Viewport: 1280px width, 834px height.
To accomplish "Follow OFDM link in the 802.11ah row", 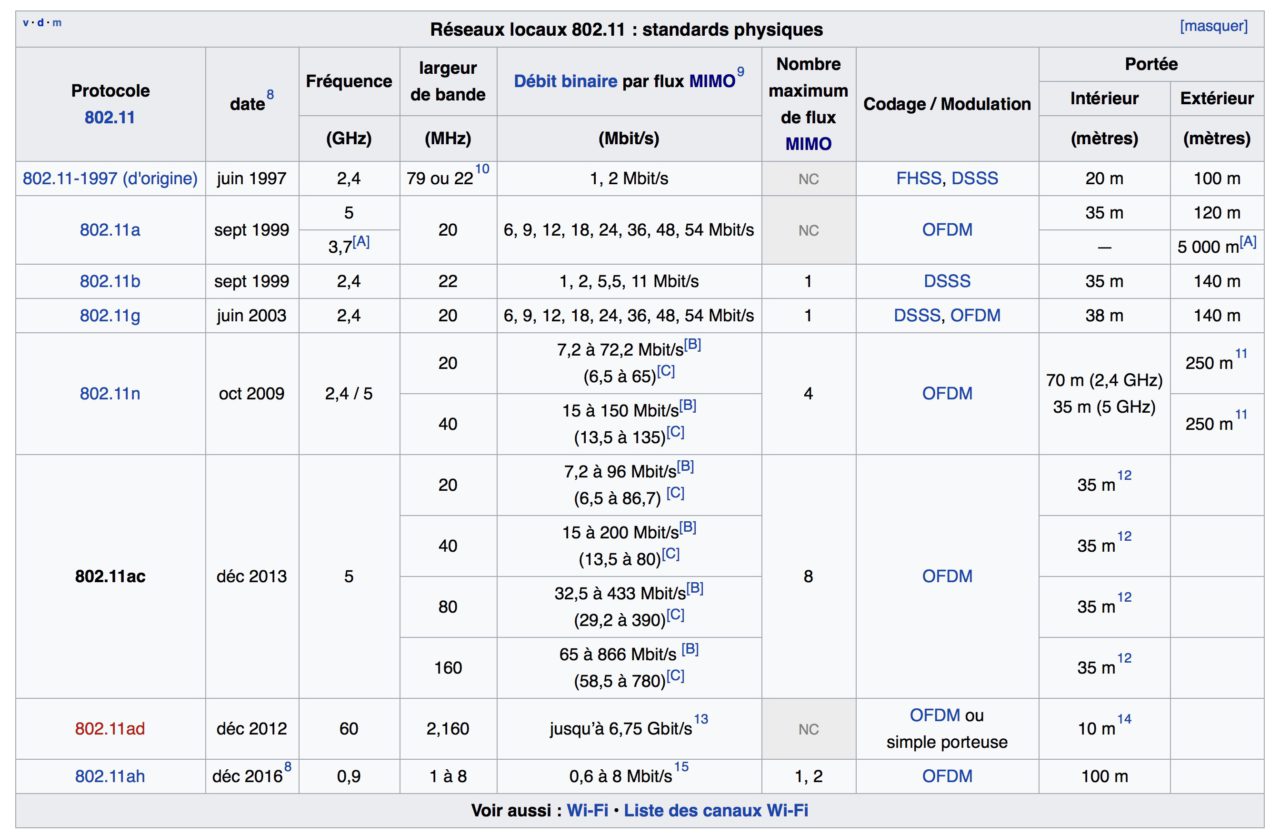I will click(x=947, y=776).
